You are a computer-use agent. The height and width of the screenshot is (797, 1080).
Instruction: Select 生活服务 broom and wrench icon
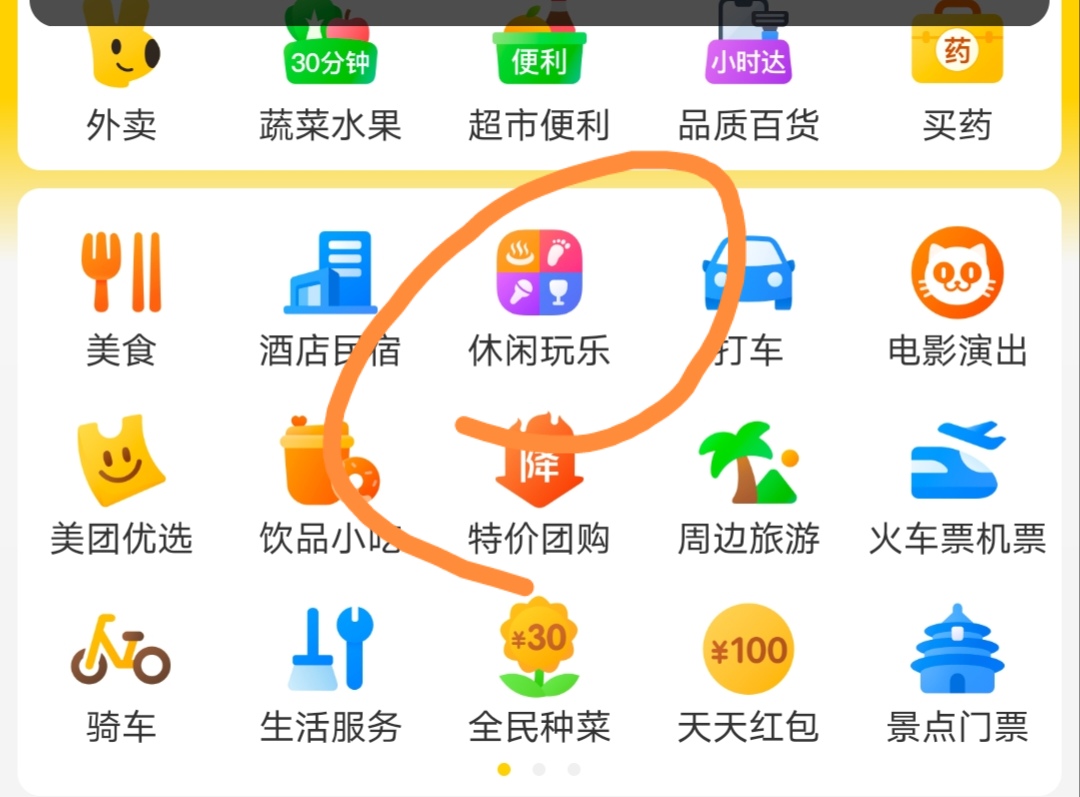click(x=330, y=648)
